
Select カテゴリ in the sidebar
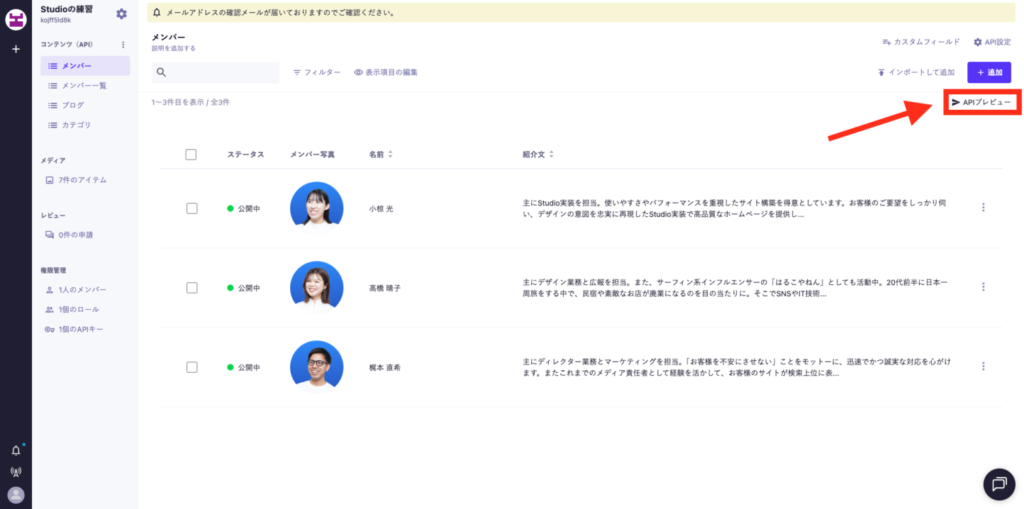[76, 125]
